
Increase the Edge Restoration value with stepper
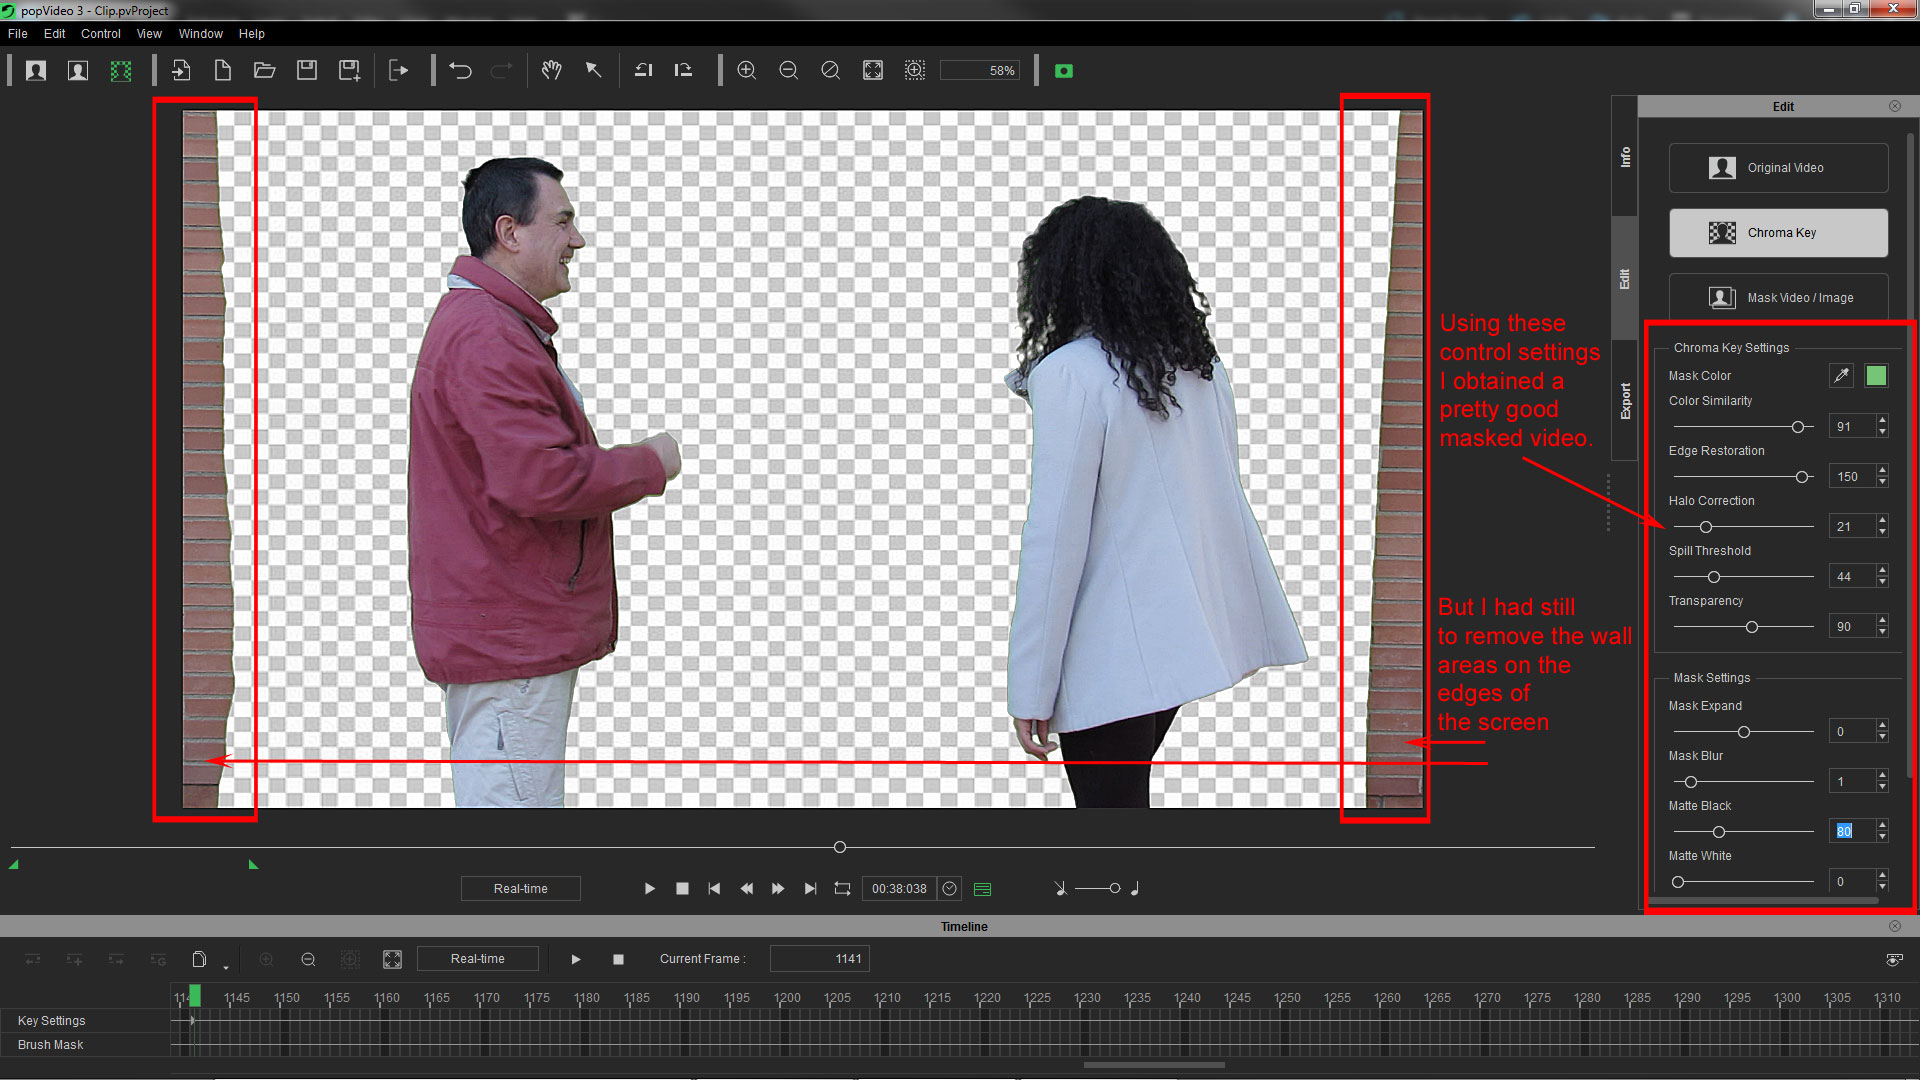click(1882, 471)
